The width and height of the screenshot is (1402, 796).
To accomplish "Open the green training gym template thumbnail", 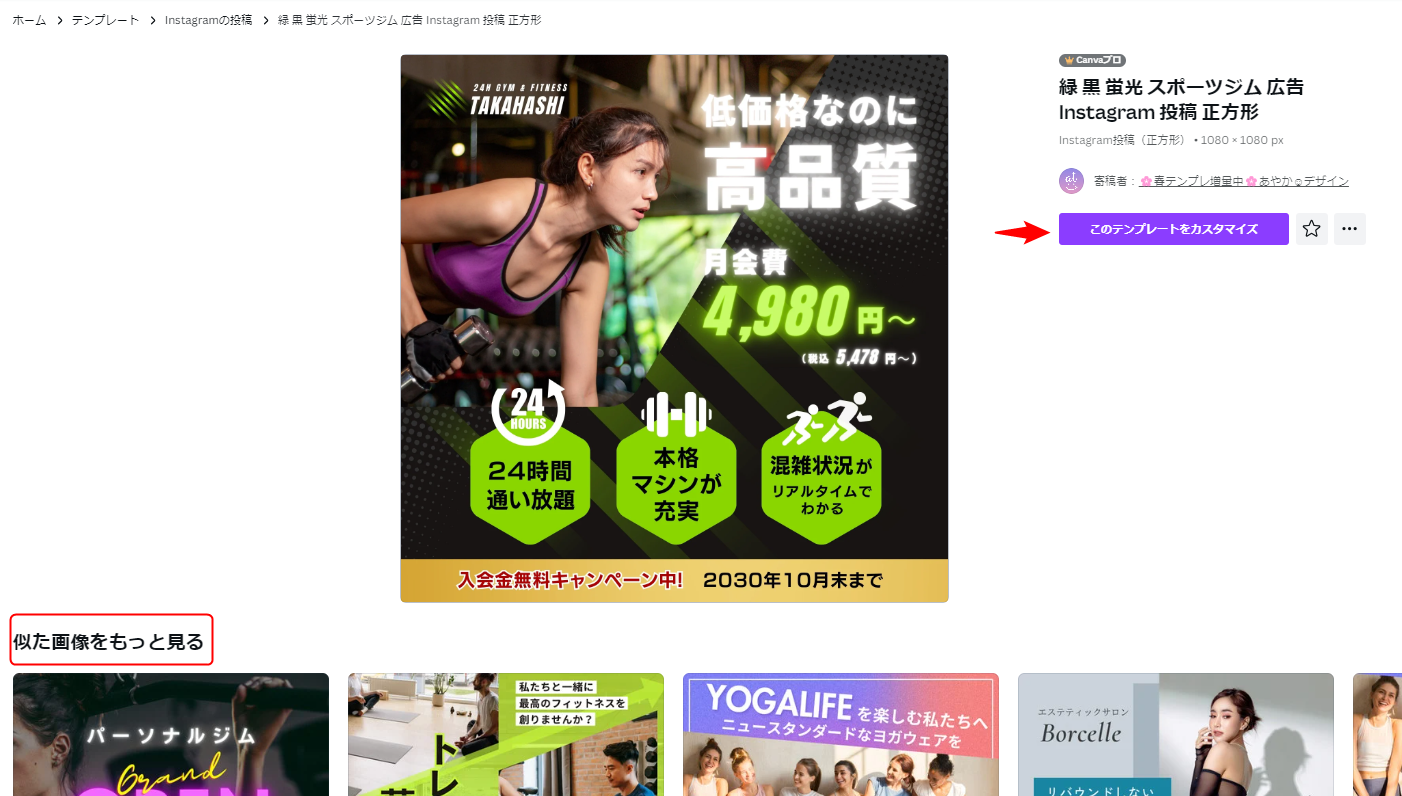I will 505,735.
